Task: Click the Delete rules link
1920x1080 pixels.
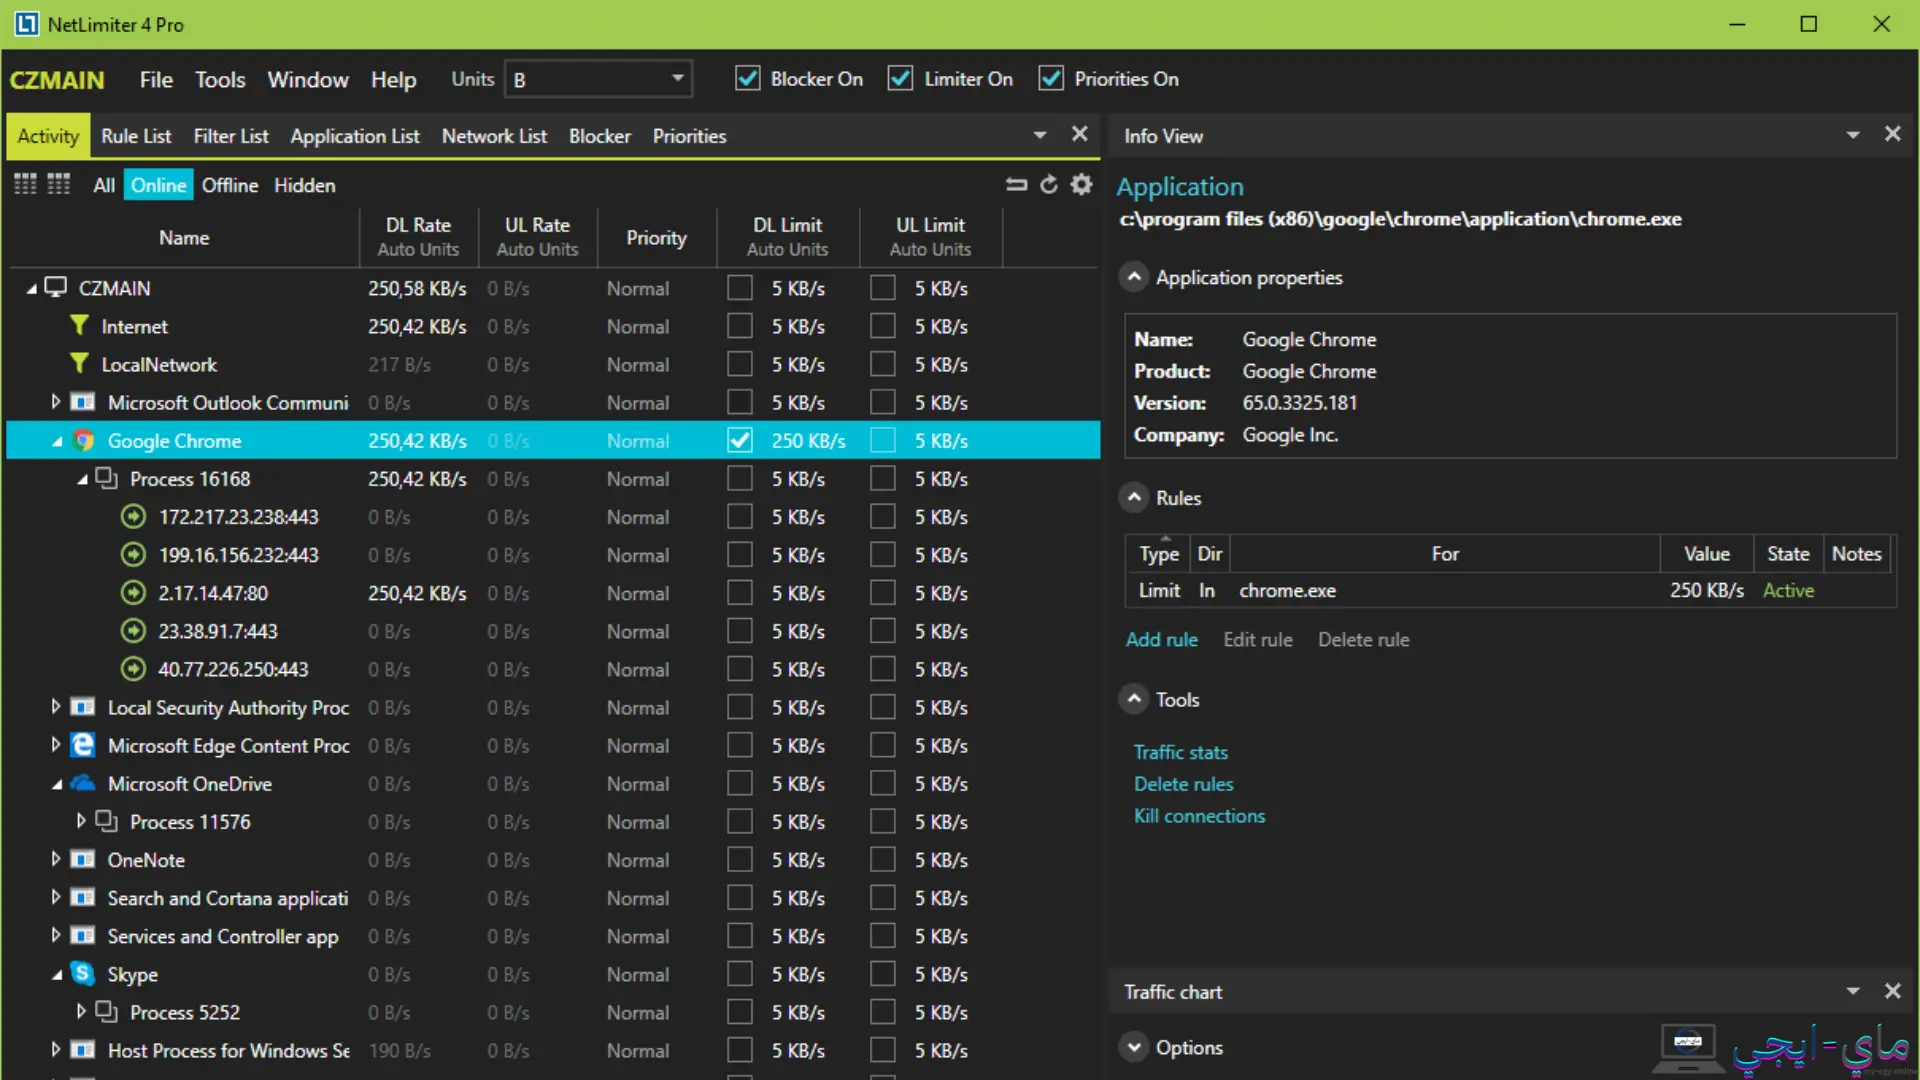Action: coord(1183,784)
